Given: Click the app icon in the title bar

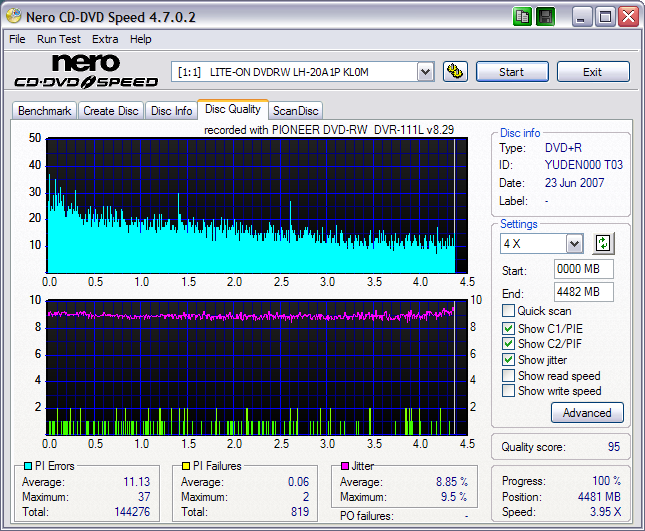Looking at the screenshot, I should point(15,16).
